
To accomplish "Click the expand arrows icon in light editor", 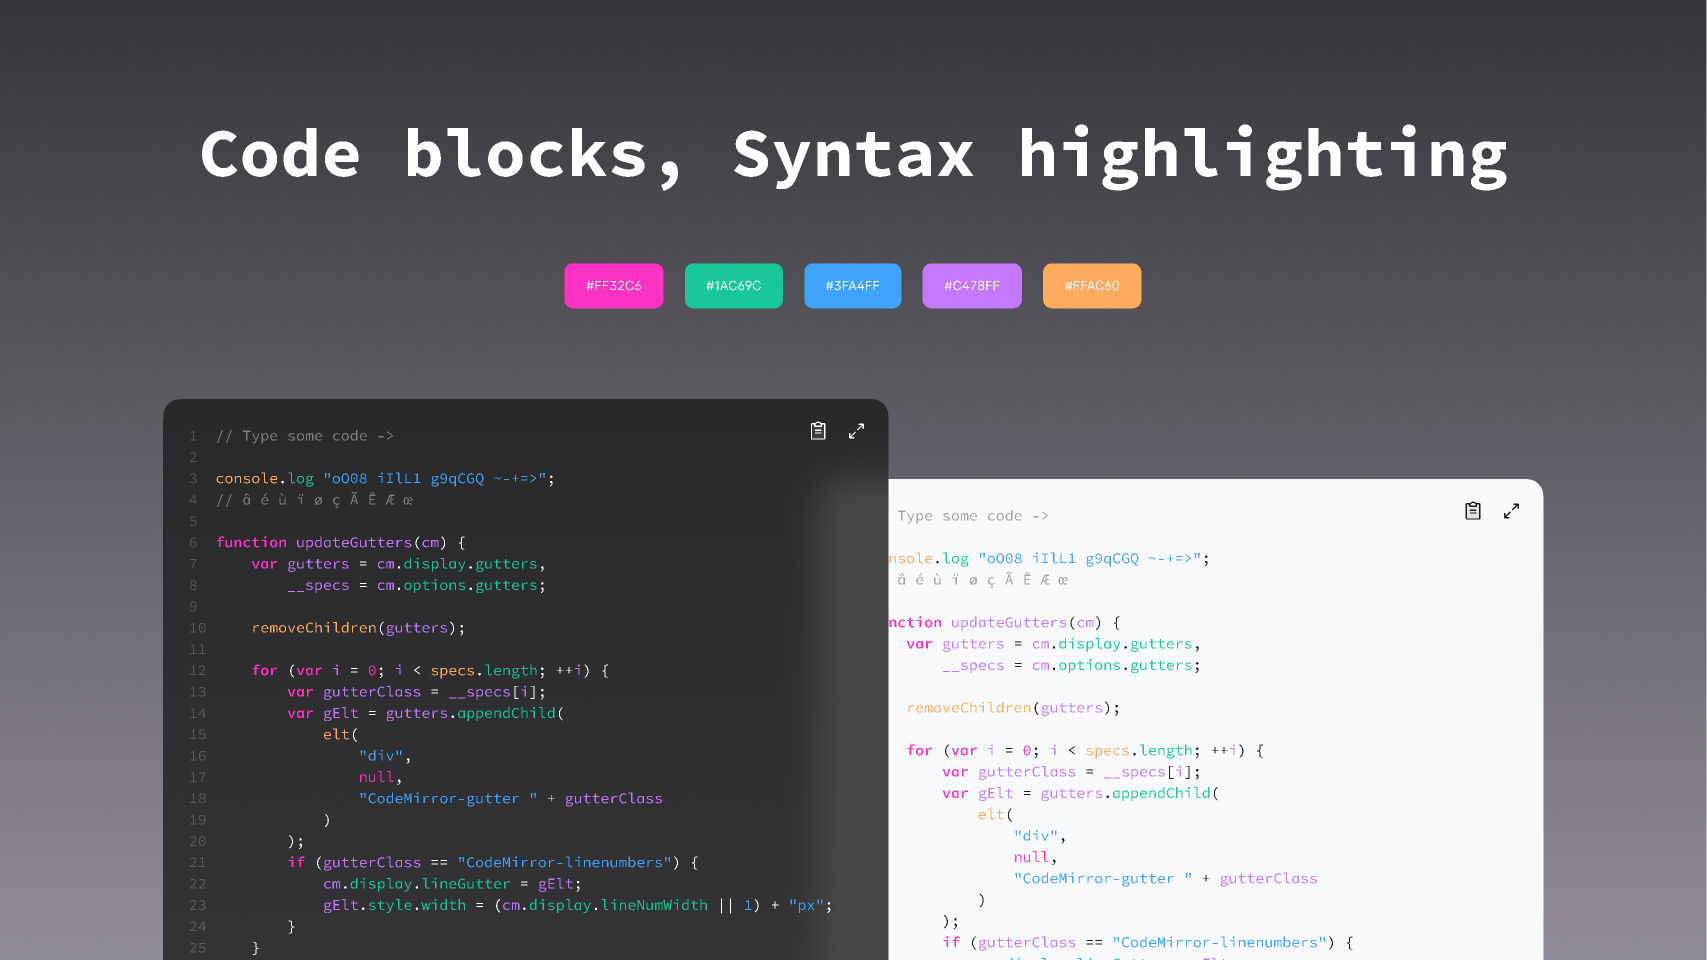I will click(1511, 510).
